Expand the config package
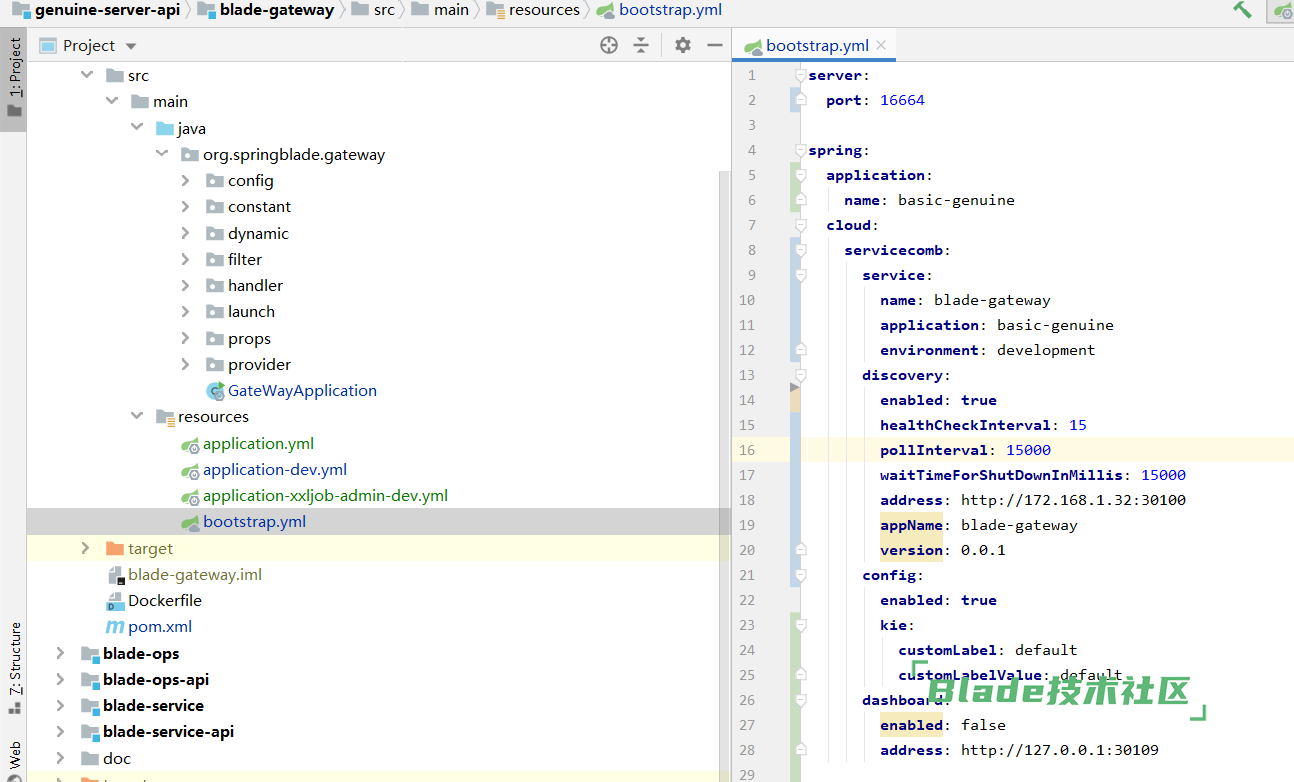1294x782 pixels. [x=186, y=180]
